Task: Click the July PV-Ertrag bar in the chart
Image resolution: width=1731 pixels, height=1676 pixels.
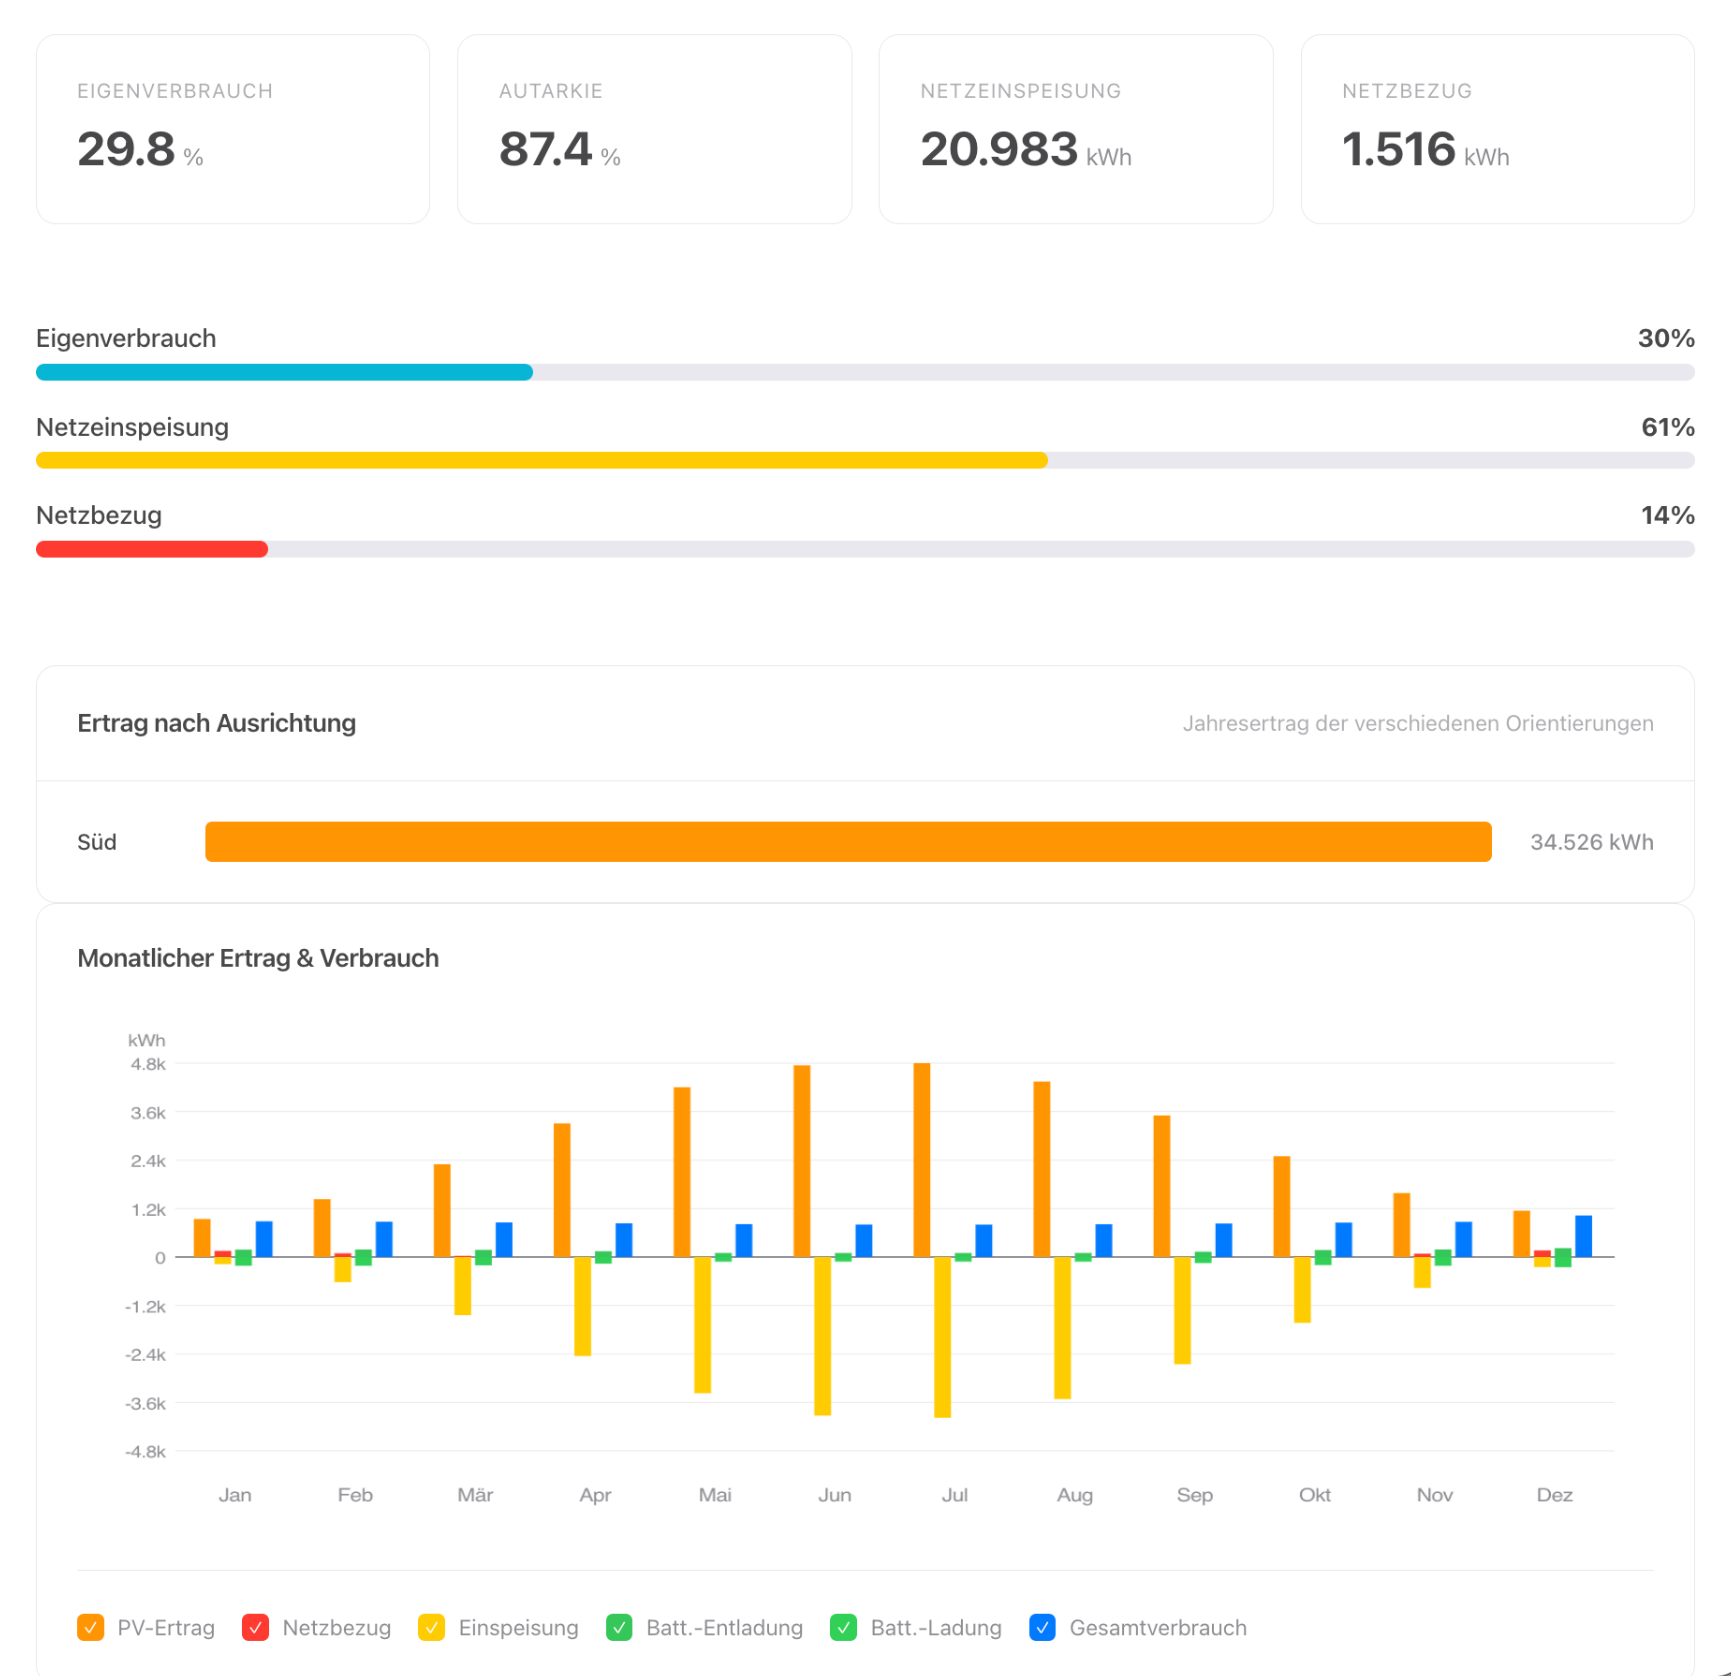Action: (x=922, y=1160)
